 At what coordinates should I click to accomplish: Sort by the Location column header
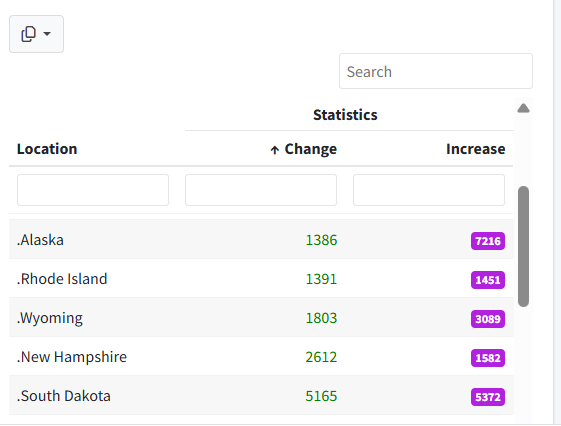(47, 149)
